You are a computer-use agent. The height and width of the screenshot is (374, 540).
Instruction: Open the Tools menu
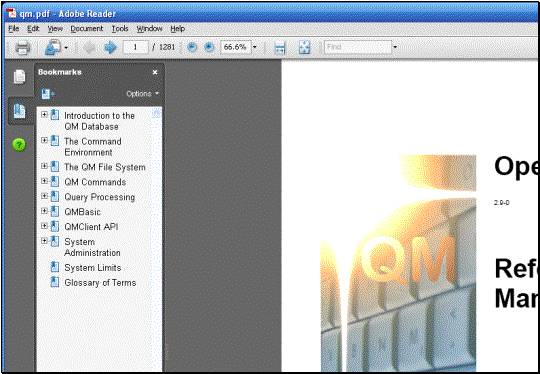click(x=120, y=29)
